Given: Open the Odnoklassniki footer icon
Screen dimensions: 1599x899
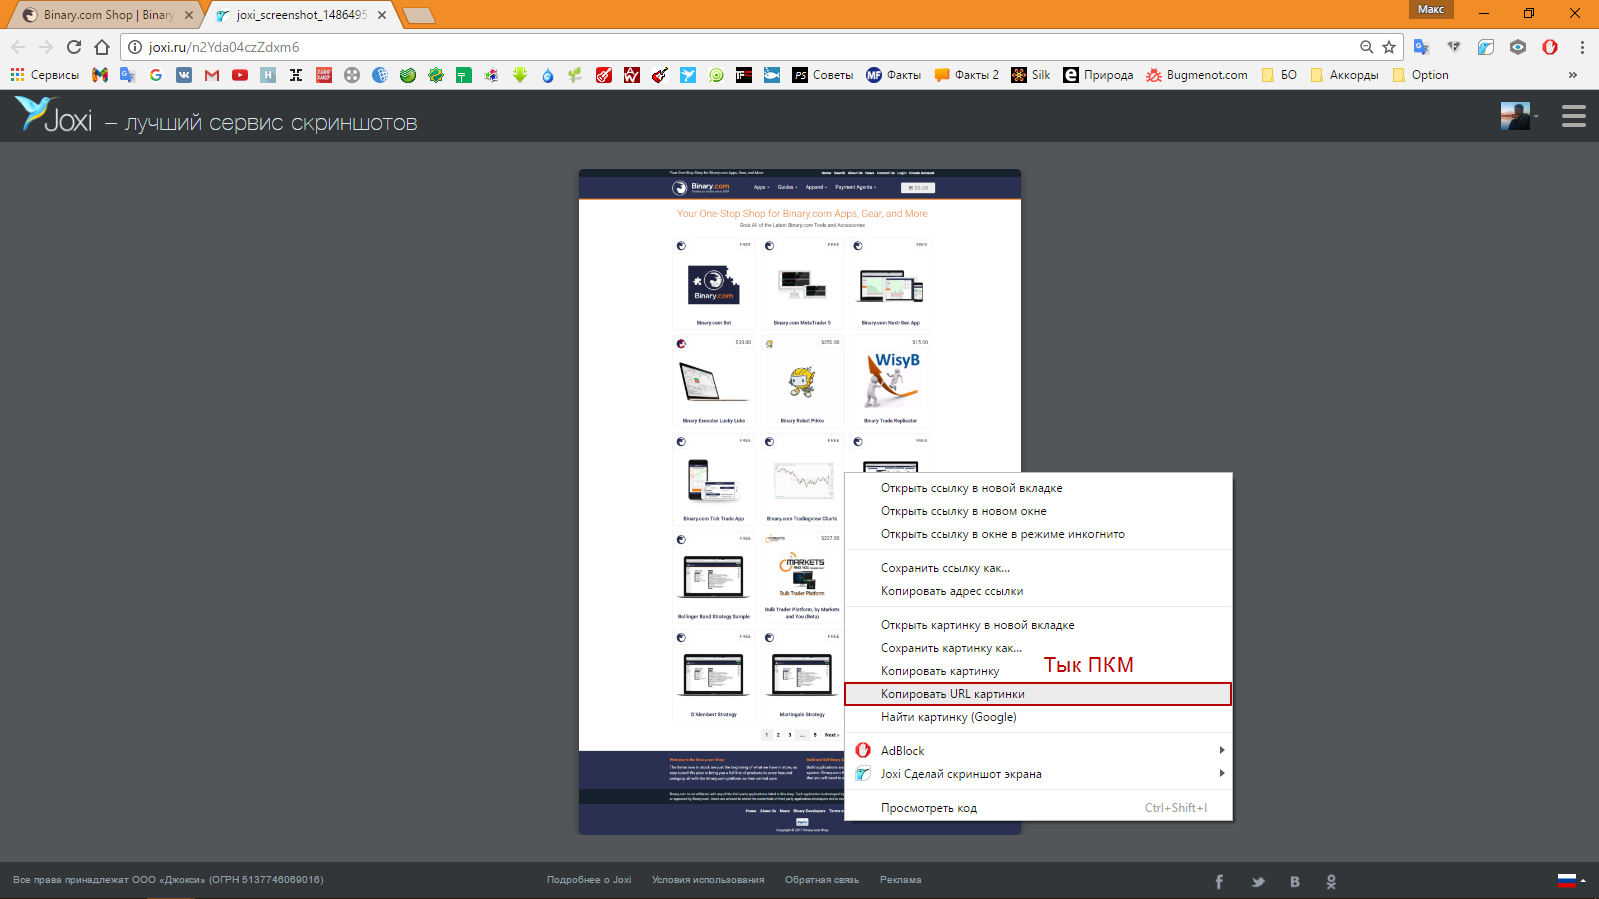Looking at the screenshot, I should point(1331,881).
